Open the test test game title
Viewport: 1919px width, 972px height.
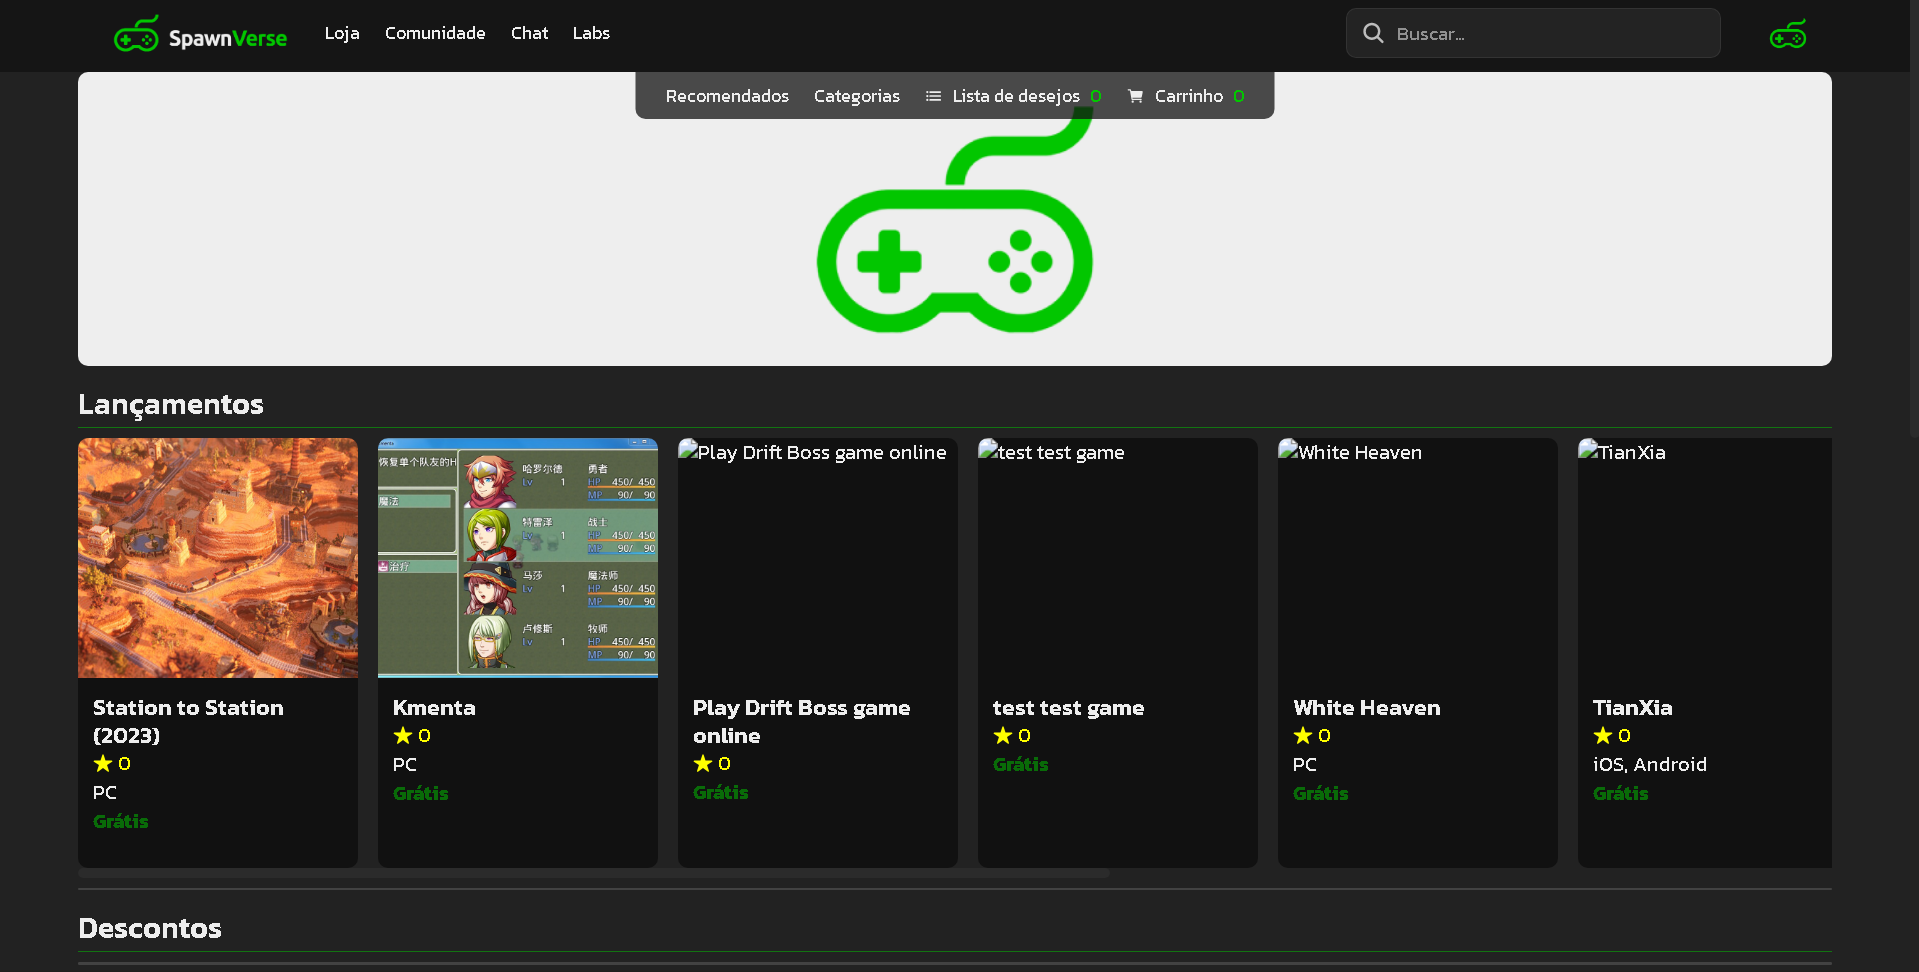(x=1068, y=708)
